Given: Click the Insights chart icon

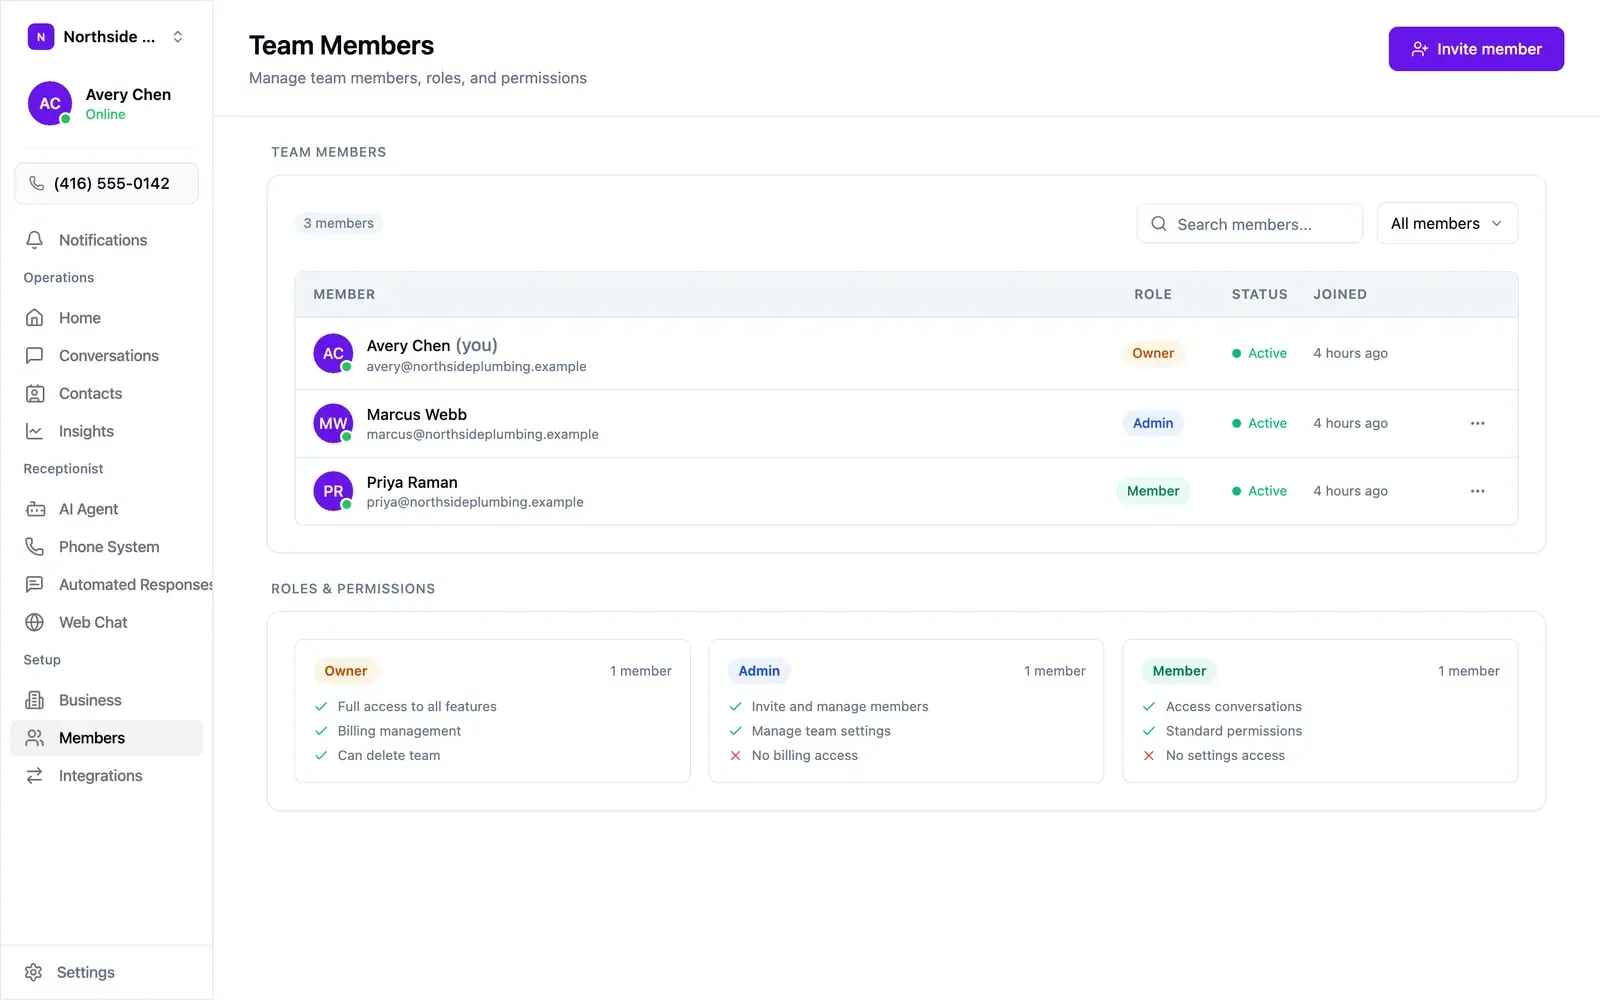Looking at the screenshot, I should coord(34,432).
